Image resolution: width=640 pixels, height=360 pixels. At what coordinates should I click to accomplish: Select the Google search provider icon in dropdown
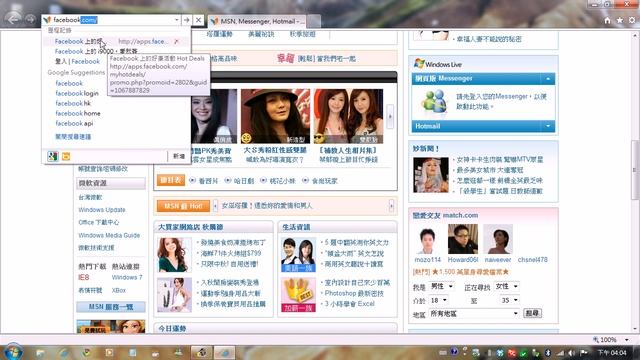pos(53,156)
